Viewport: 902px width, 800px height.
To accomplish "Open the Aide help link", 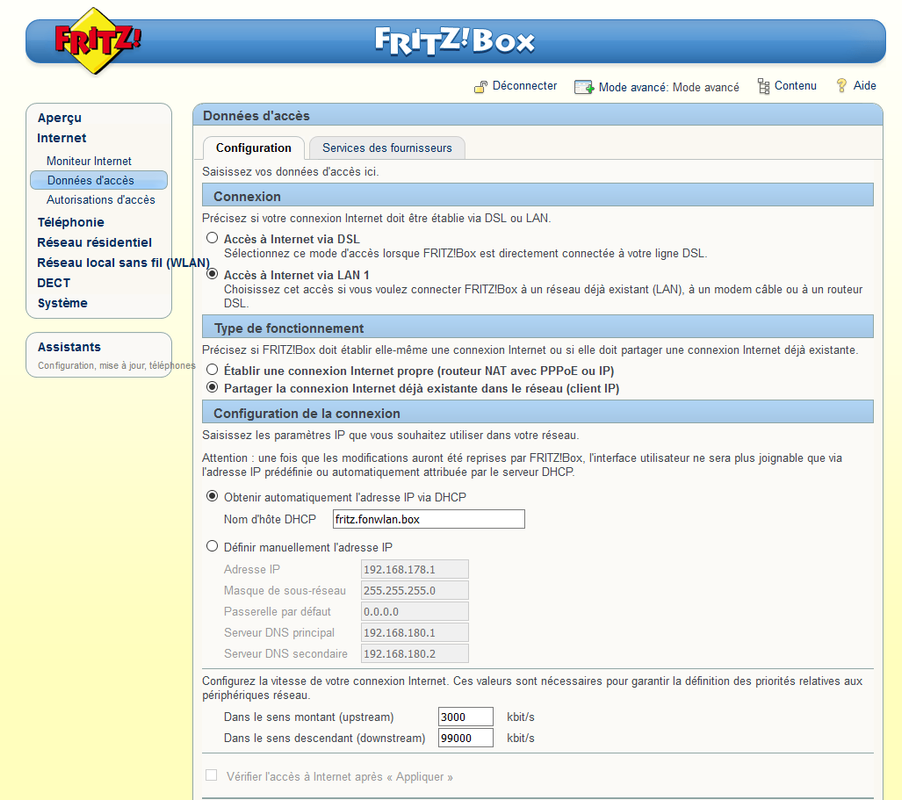I will [865, 86].
